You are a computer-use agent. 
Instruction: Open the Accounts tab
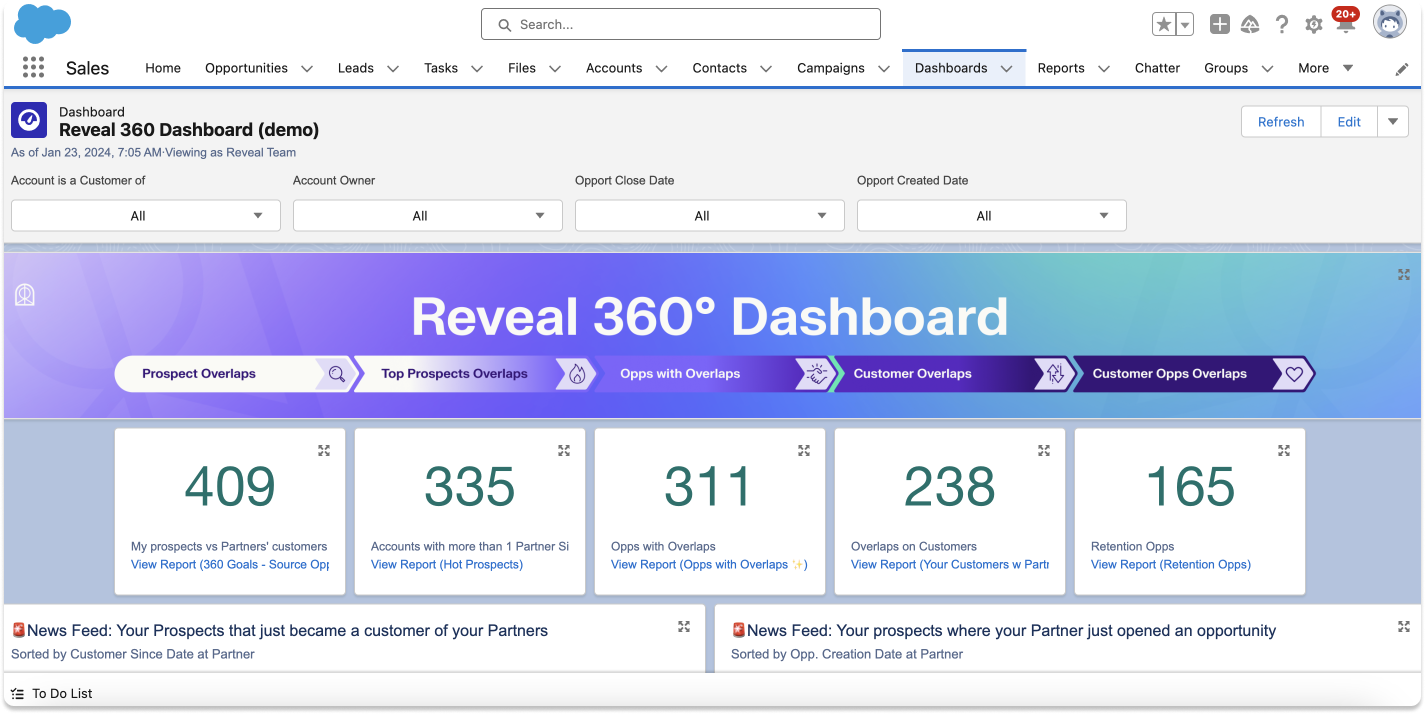(614, 68)
